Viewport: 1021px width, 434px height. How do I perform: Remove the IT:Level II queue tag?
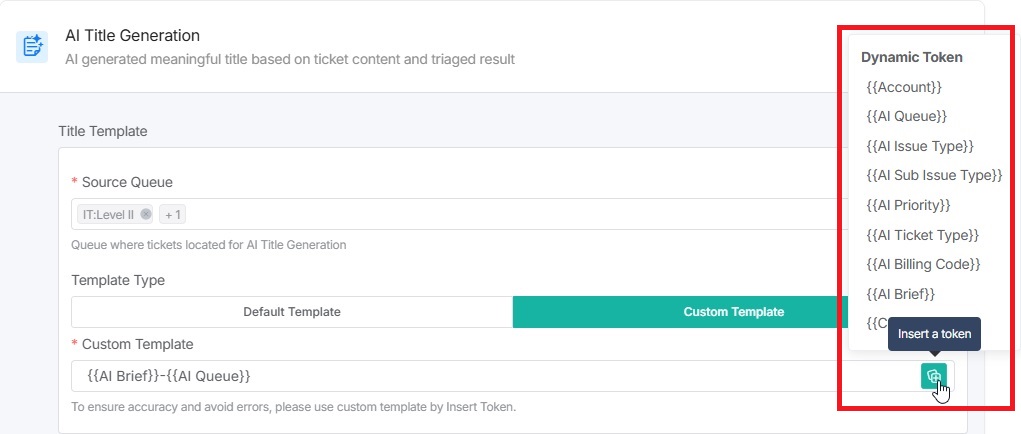click(146, 214)
